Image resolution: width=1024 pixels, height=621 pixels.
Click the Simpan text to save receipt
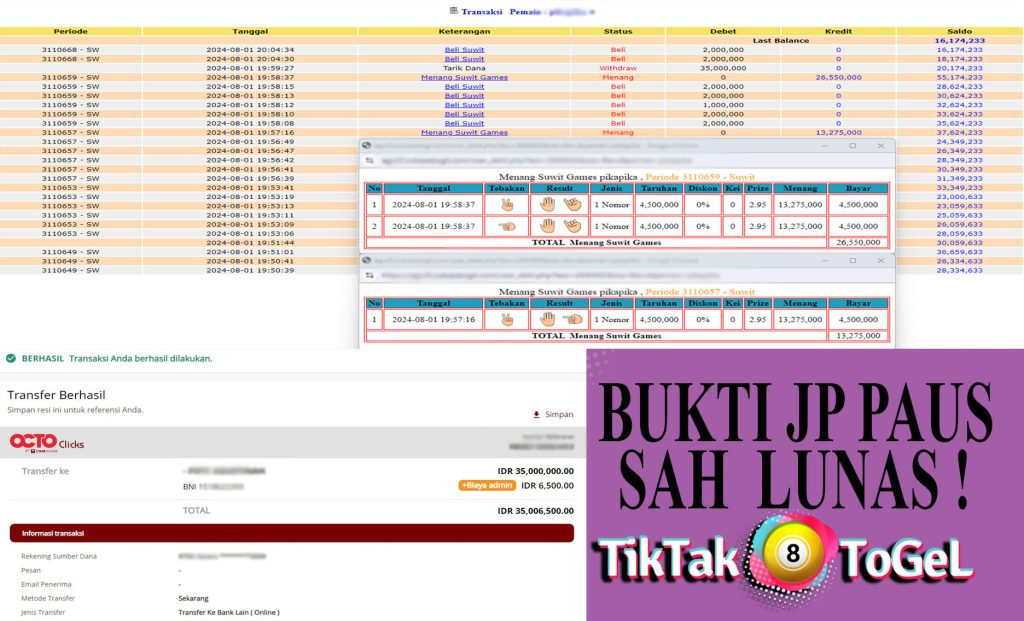point(559,414)
